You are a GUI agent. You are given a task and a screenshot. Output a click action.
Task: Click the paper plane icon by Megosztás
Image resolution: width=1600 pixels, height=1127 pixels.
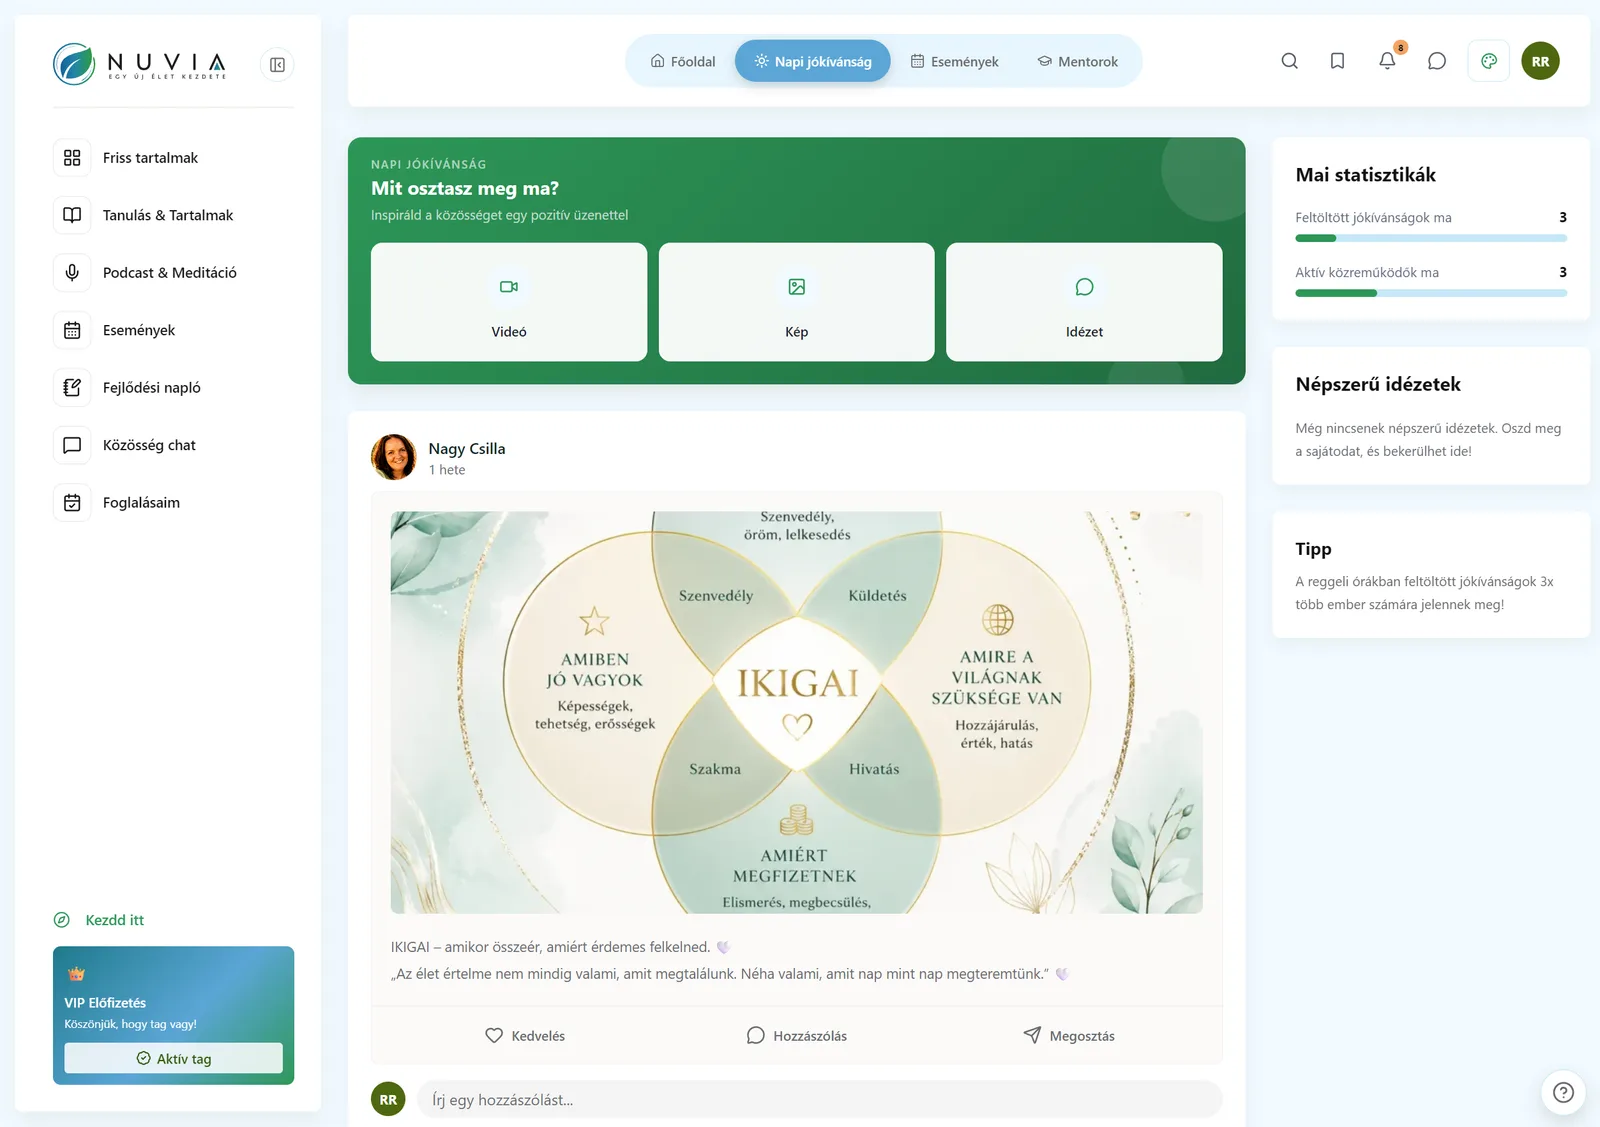coord(1032,1035)
